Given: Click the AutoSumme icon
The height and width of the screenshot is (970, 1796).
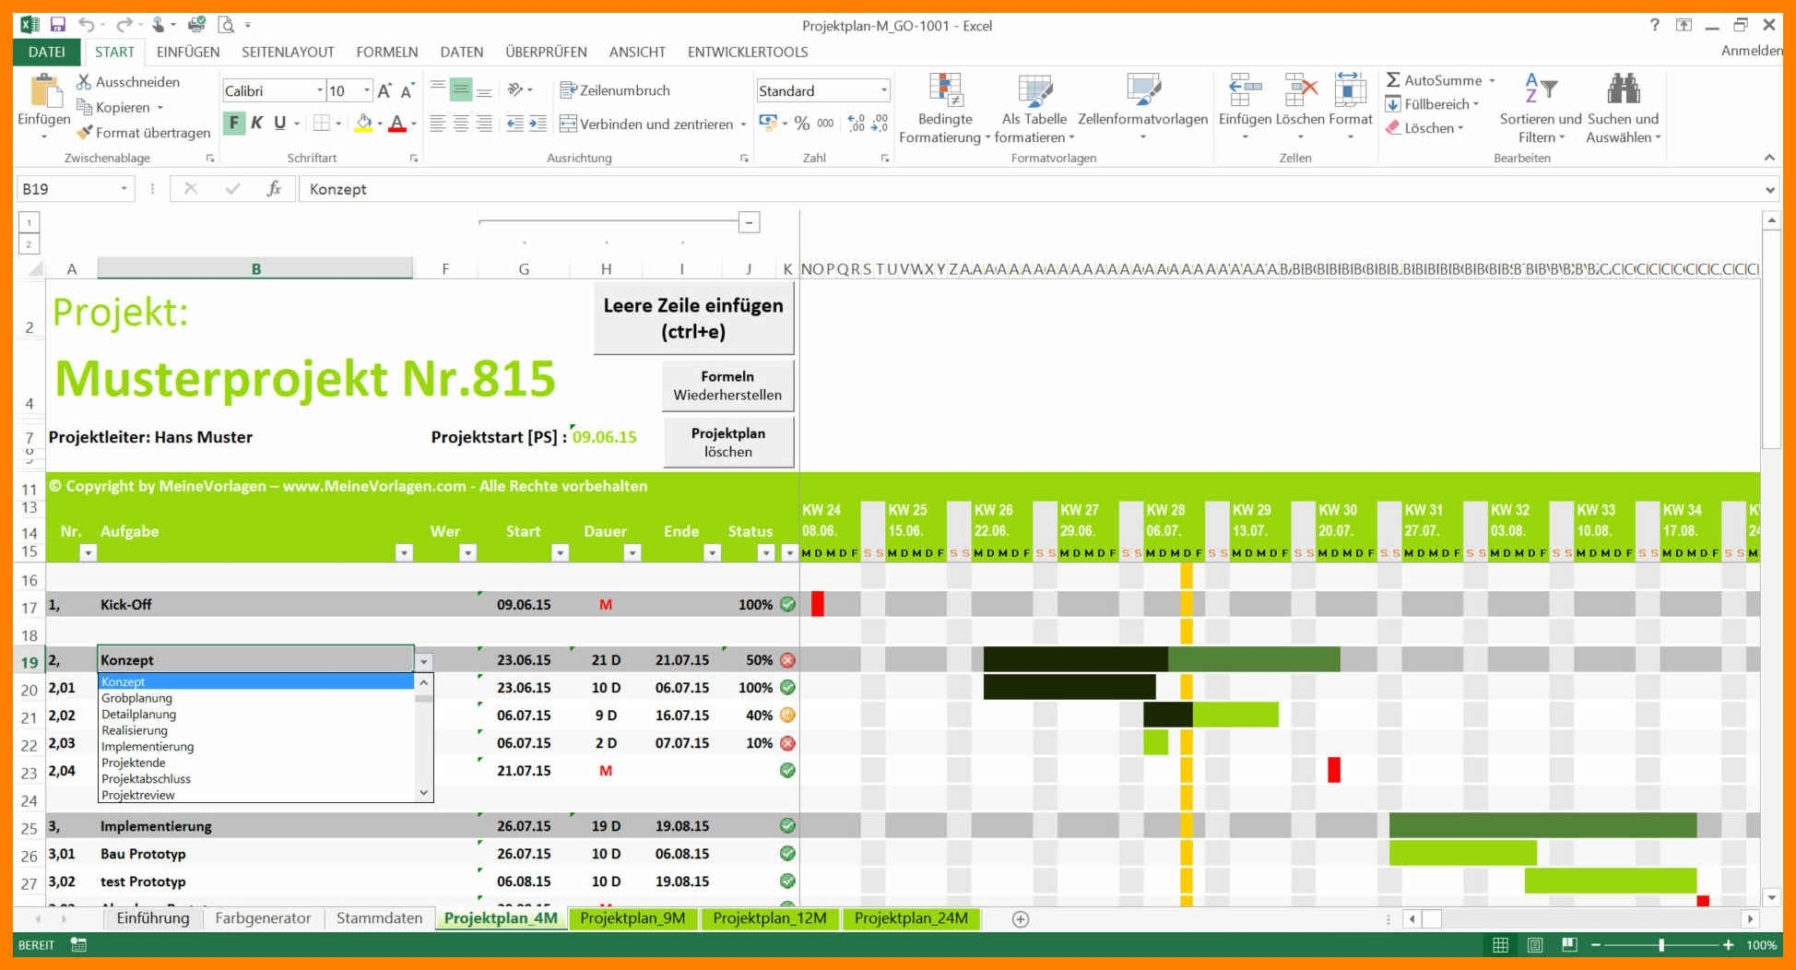Looking at the screenshot, I should [x=1392, y=81].
